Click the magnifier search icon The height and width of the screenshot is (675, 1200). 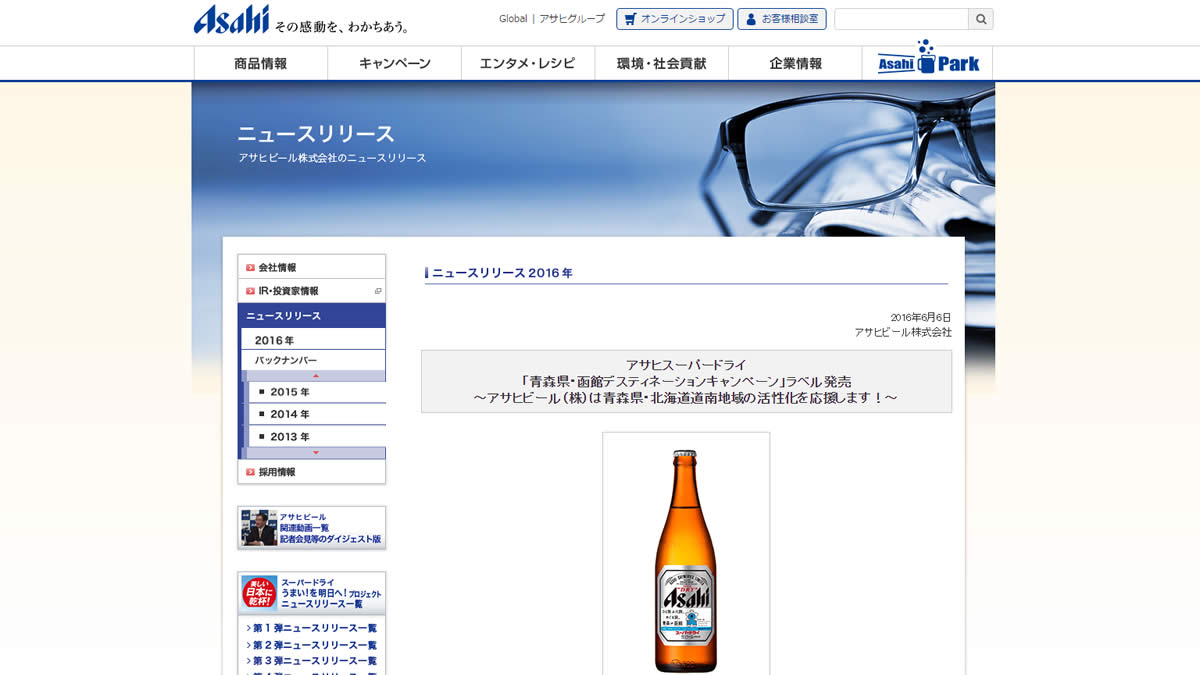coord(981,19)
